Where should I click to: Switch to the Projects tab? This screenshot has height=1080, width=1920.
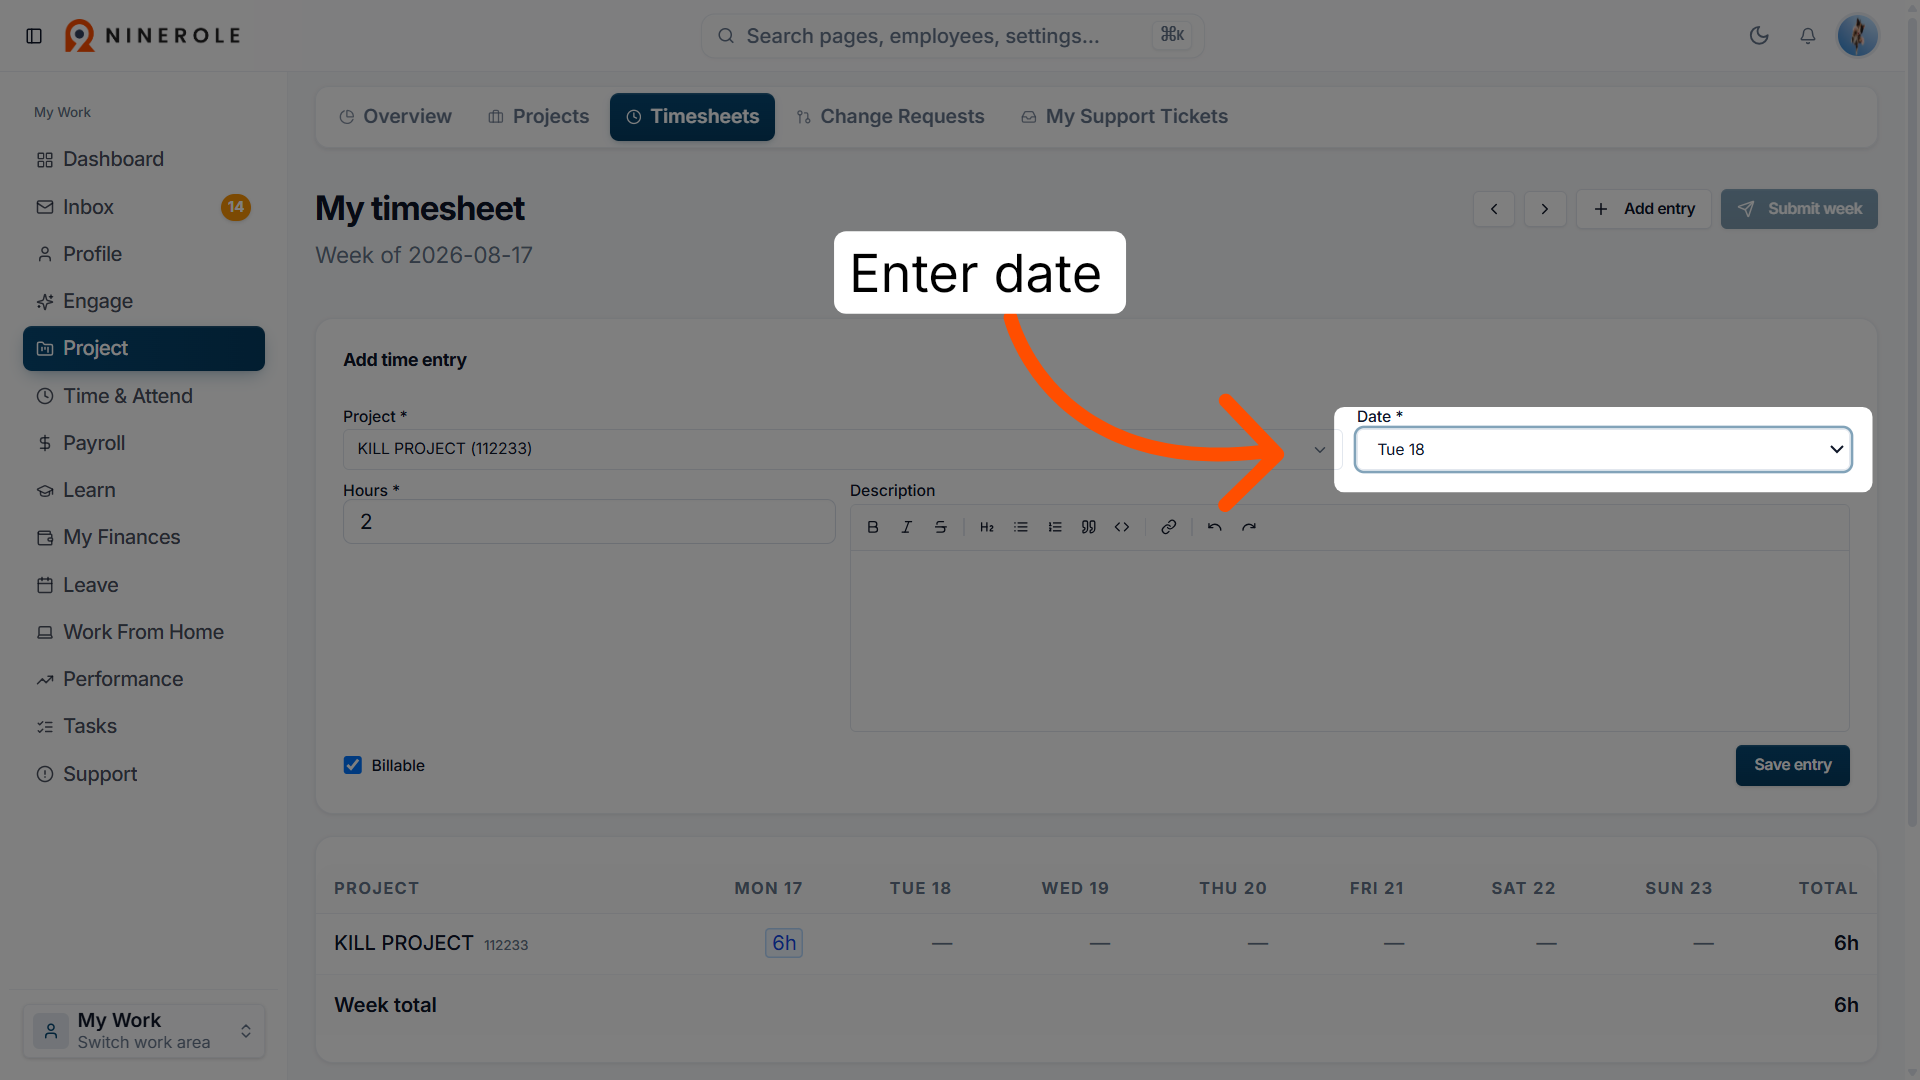538,117
